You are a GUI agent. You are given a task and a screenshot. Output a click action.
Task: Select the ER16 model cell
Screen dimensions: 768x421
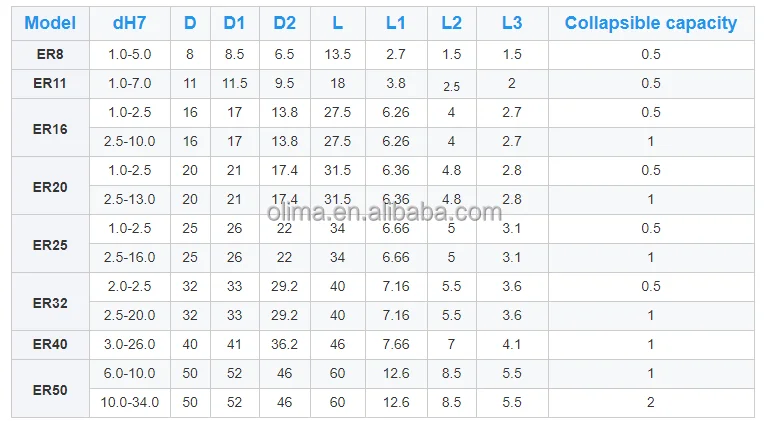point(49,127)
